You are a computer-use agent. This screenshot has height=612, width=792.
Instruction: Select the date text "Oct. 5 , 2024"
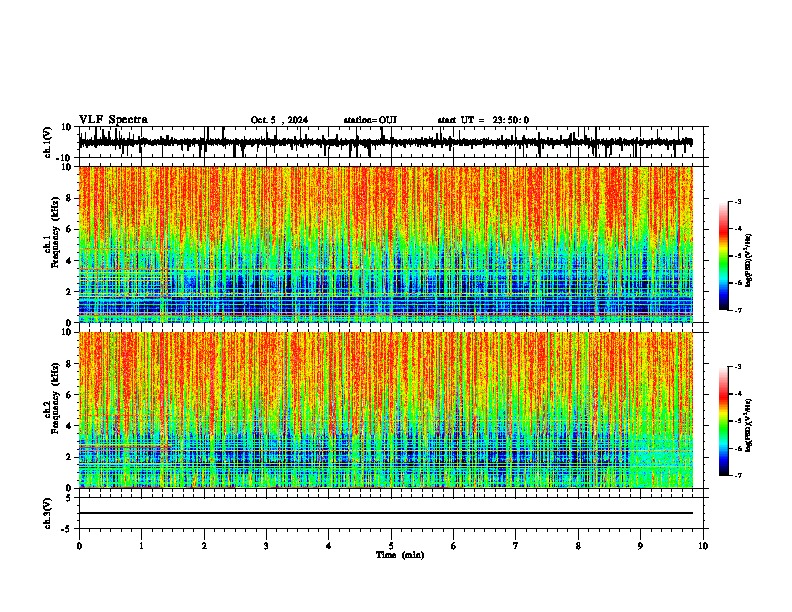(279, 120)
